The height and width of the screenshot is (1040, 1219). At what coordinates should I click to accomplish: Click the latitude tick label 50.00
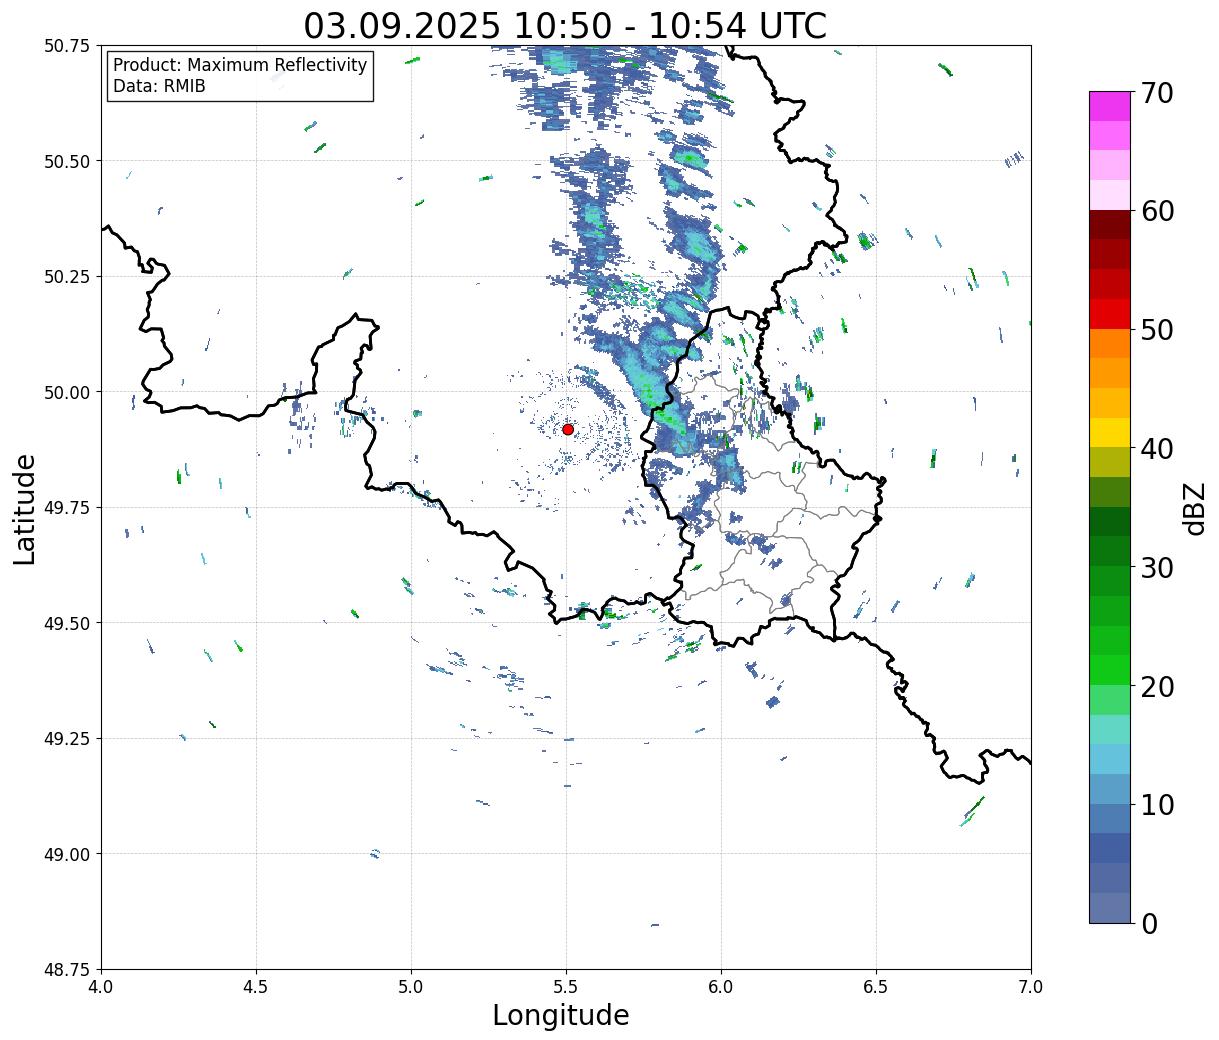coord(67,392)
